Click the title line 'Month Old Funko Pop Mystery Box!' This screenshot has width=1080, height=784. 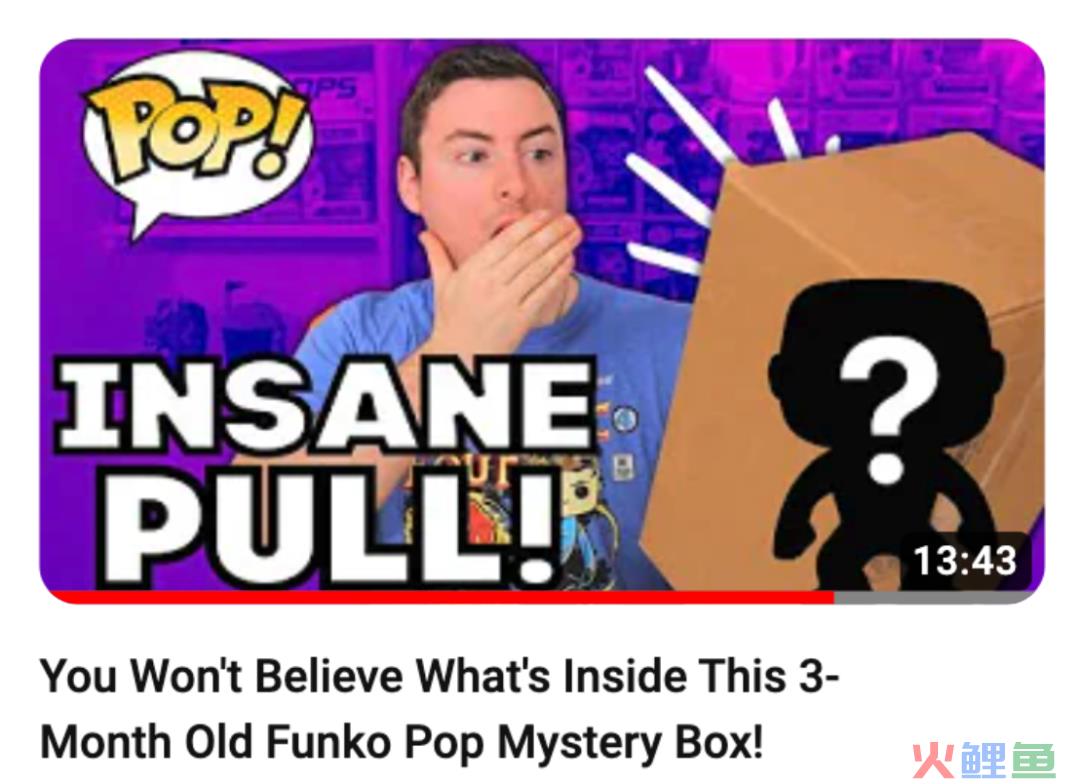click(x=402, y=743)
